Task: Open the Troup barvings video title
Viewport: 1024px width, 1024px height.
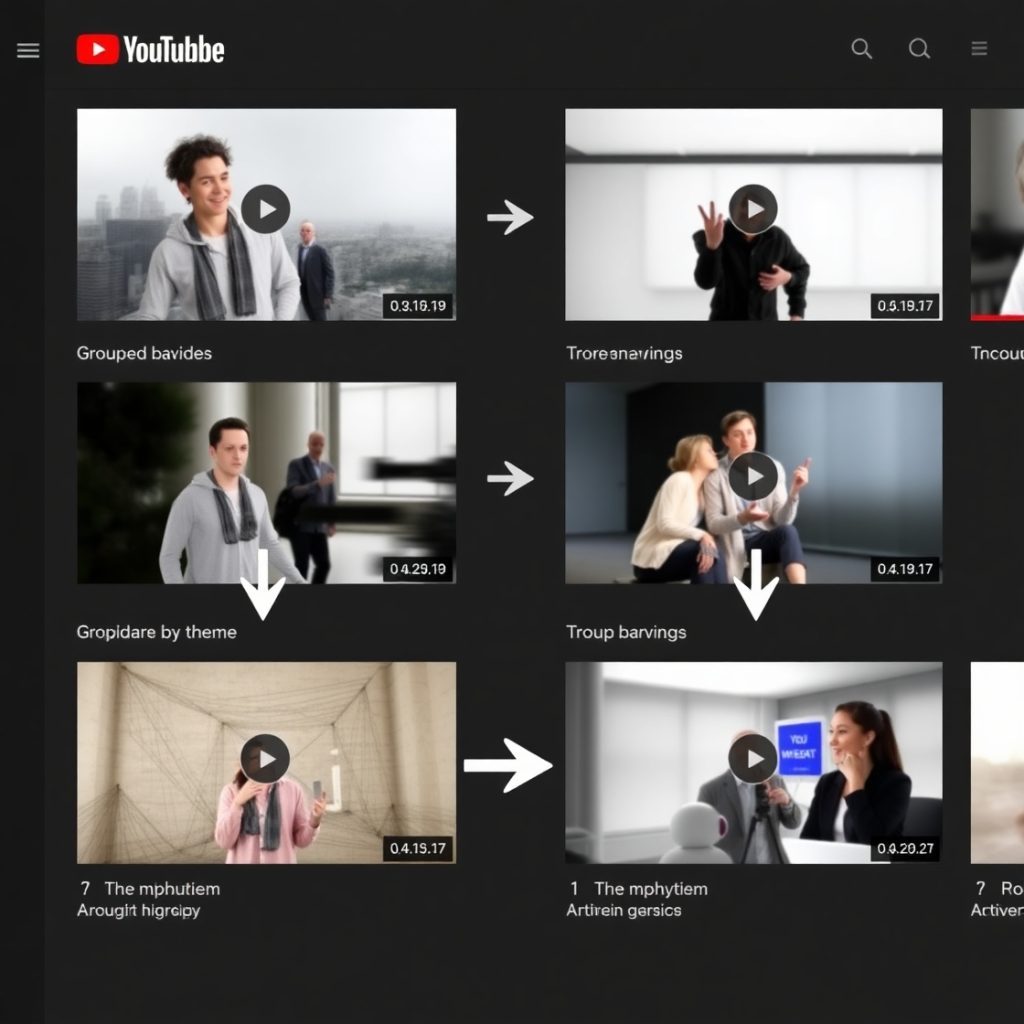Action: tap(625, 632)
